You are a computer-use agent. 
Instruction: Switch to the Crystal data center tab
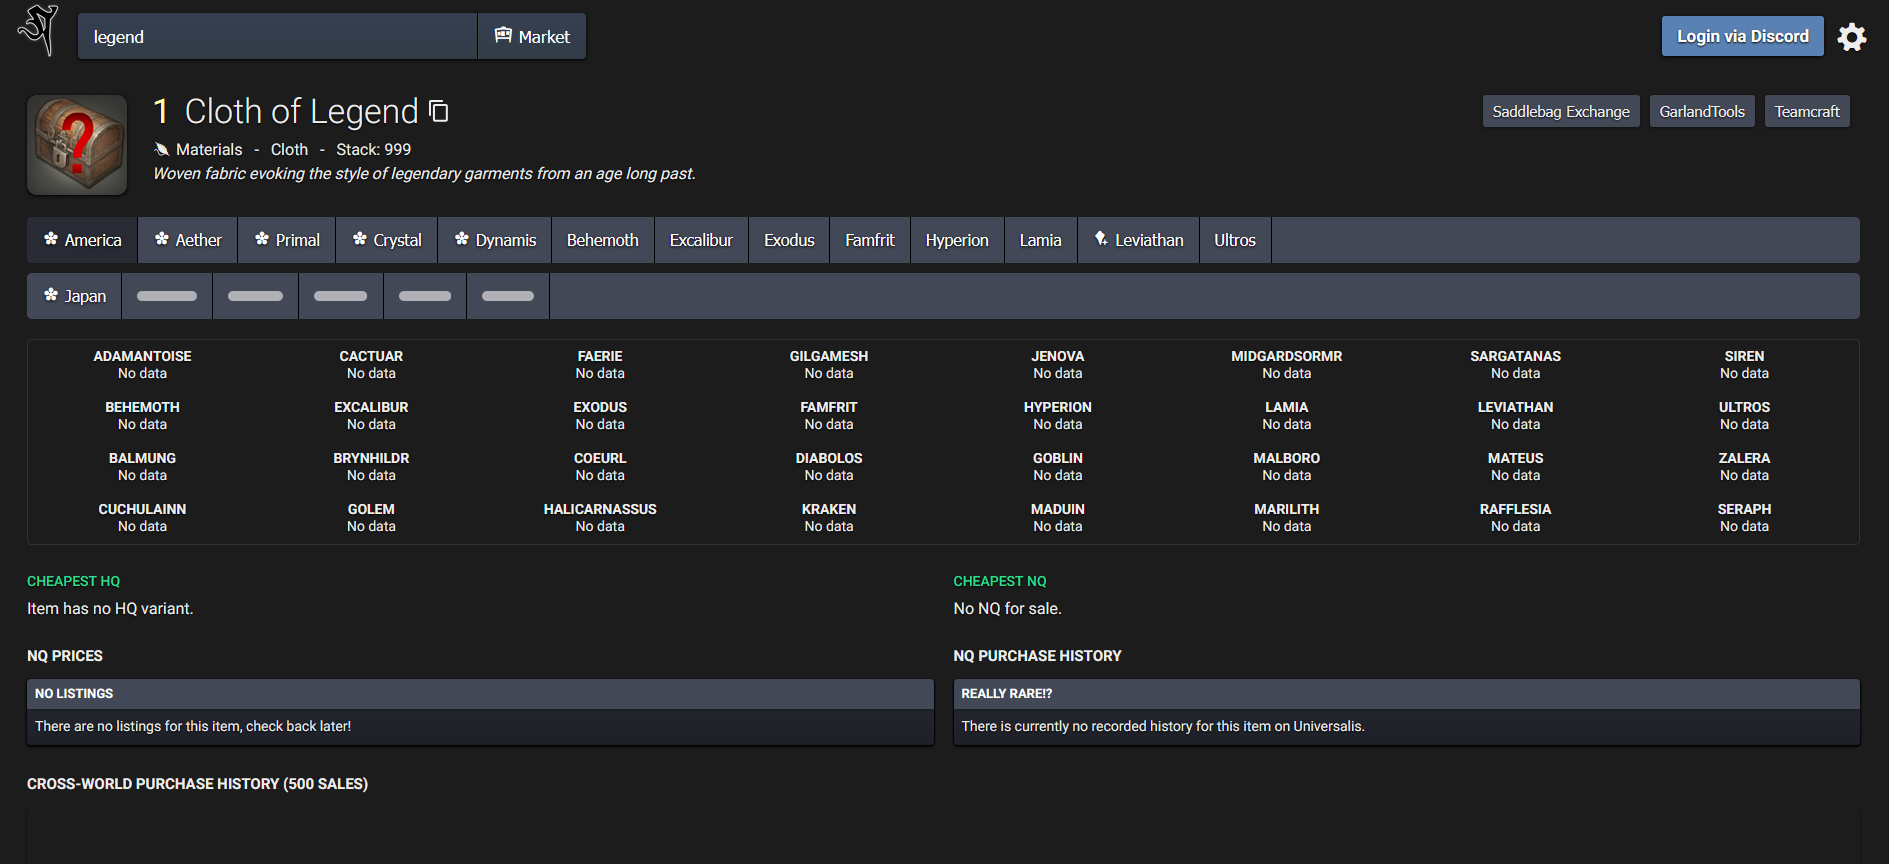(387, 240)
